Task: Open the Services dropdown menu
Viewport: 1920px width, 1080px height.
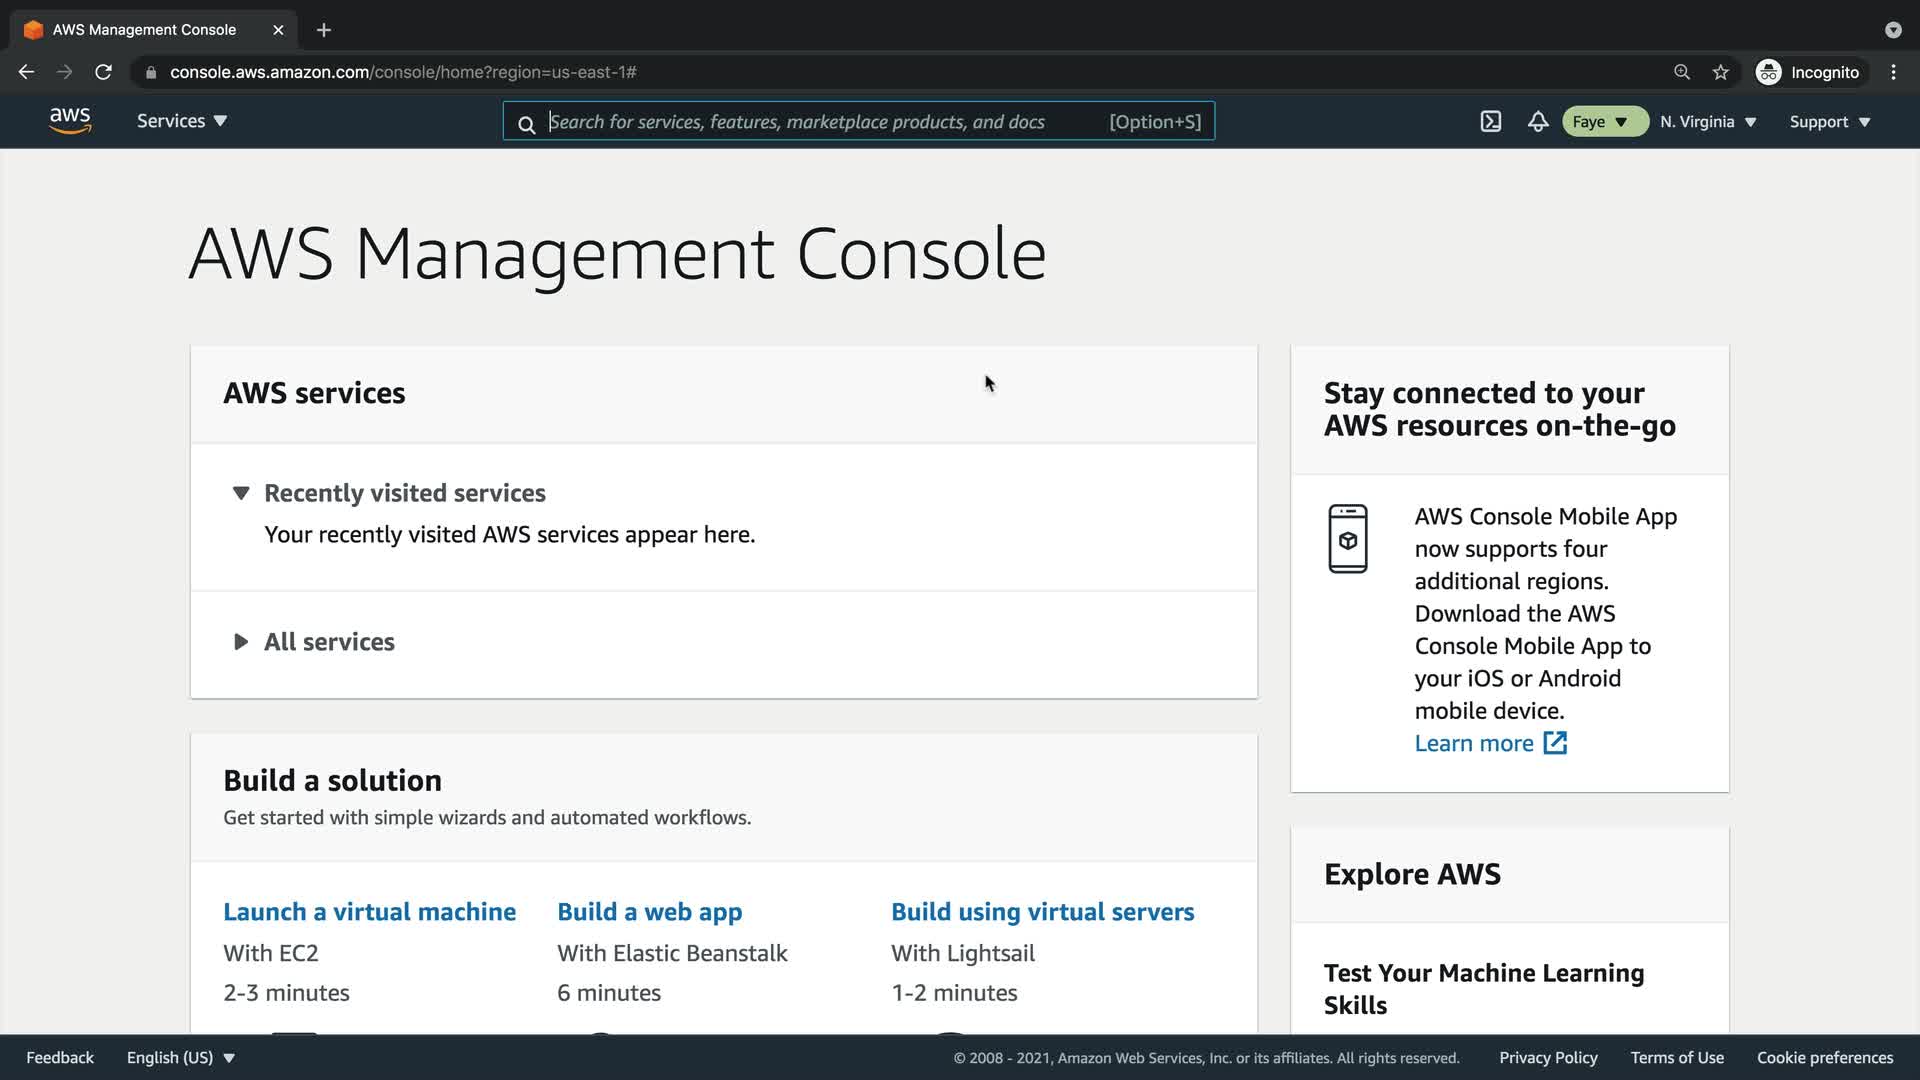Action: coord(182,121)
